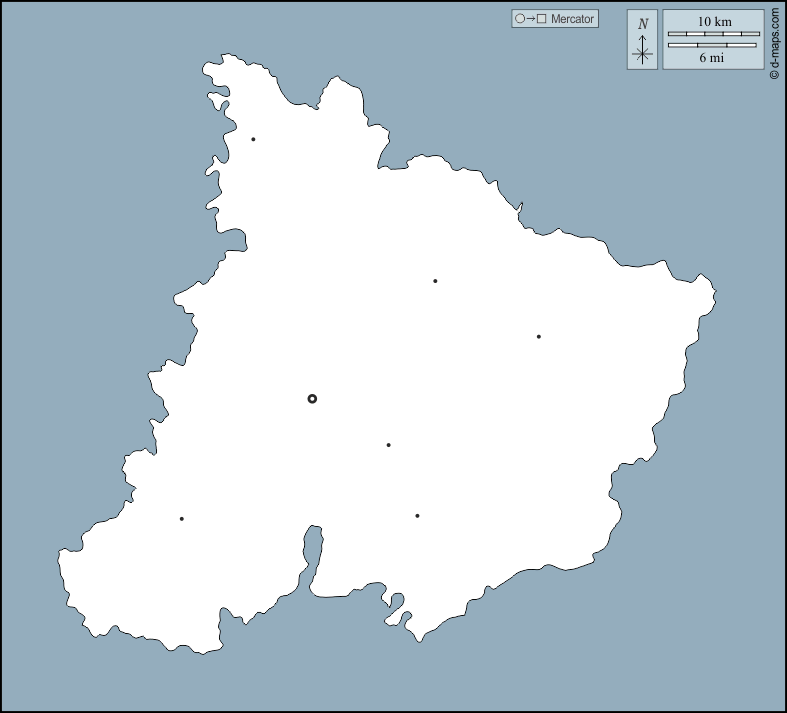Viewport: 787px width, 713px height.
Task: Click the kilometer scale bar
Action: click(713, 34)
